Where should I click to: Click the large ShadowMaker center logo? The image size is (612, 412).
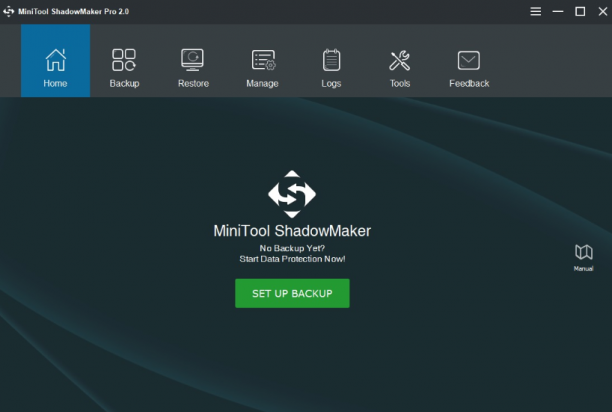(292, 194)
